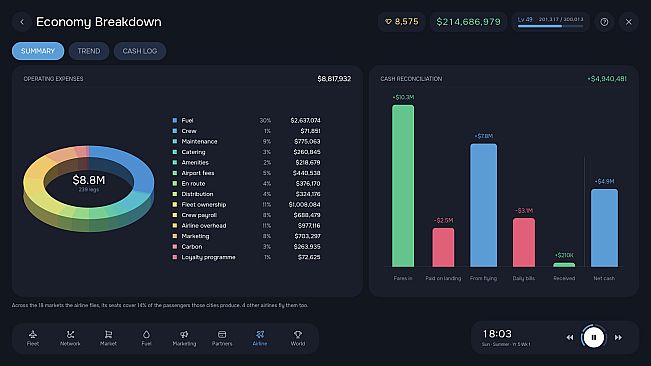Click the En route legend row label
This screenshot has width=651, height=366.
193,183
